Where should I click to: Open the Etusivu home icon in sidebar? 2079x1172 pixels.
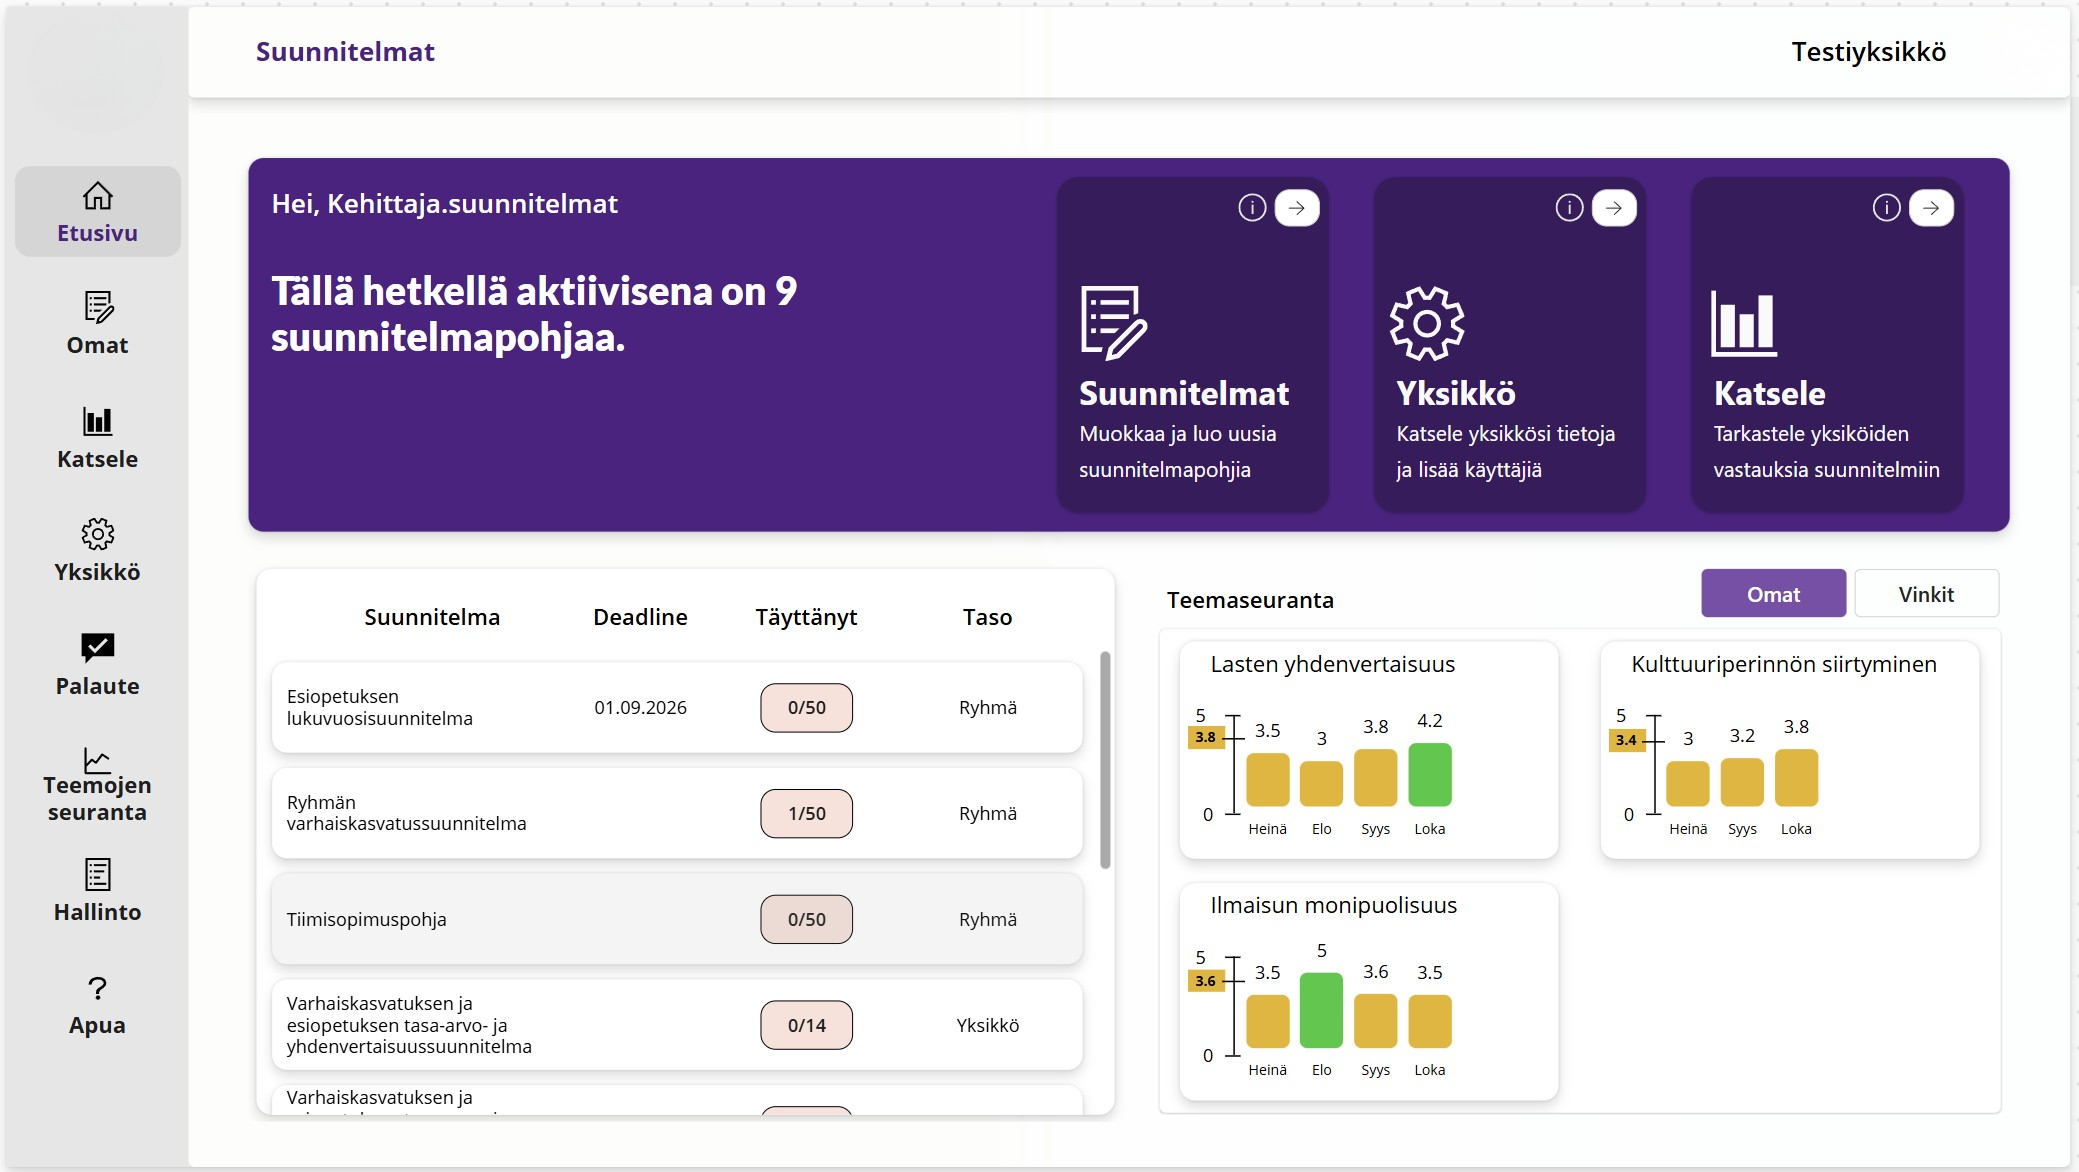(97, 196)
